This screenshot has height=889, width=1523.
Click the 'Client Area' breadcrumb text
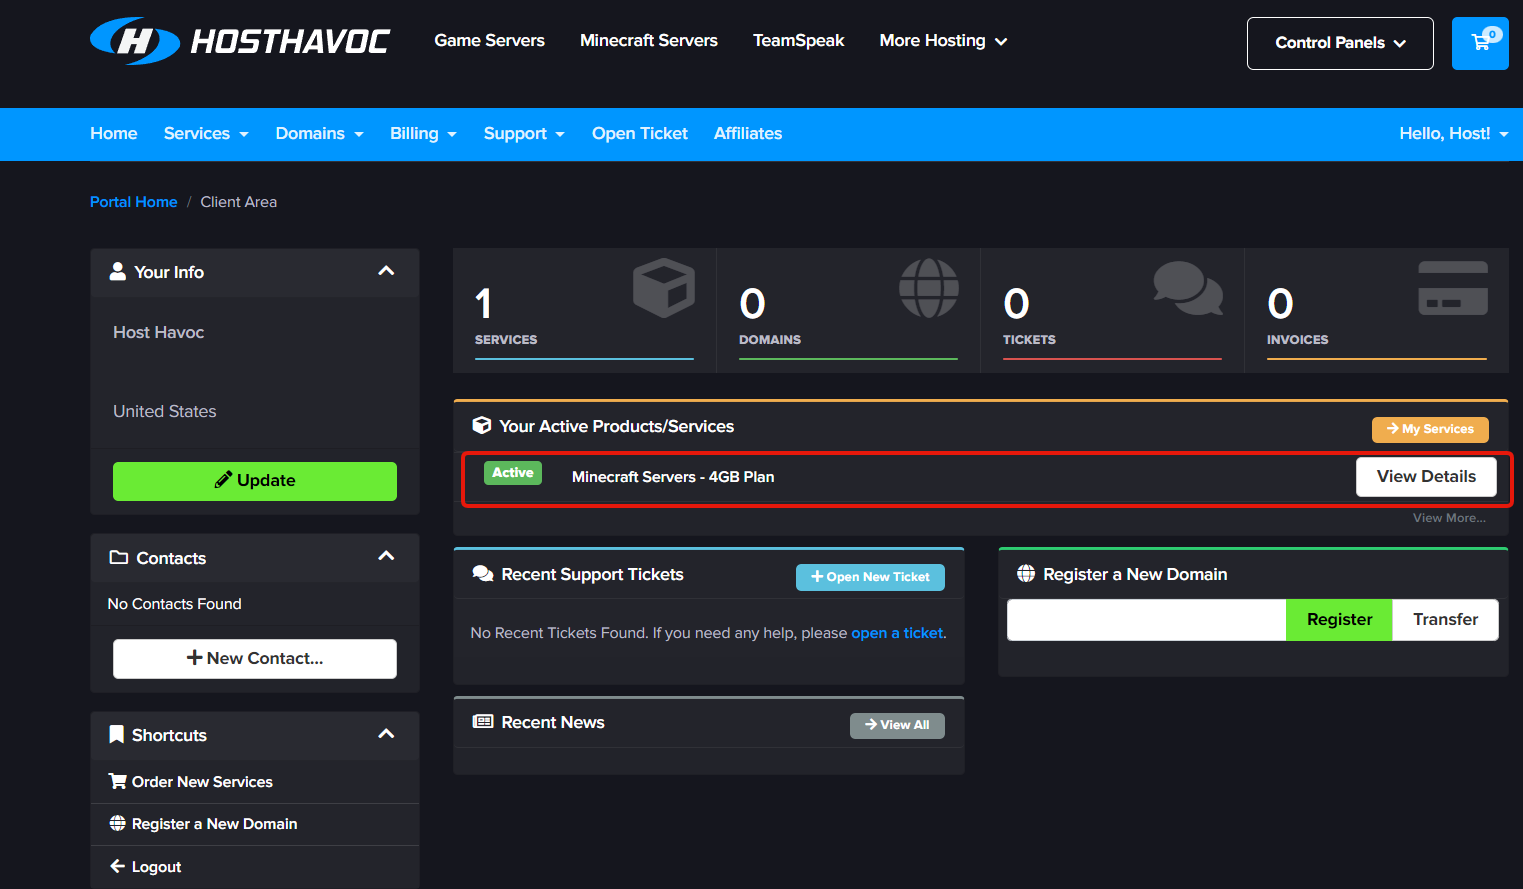[239, 202]
